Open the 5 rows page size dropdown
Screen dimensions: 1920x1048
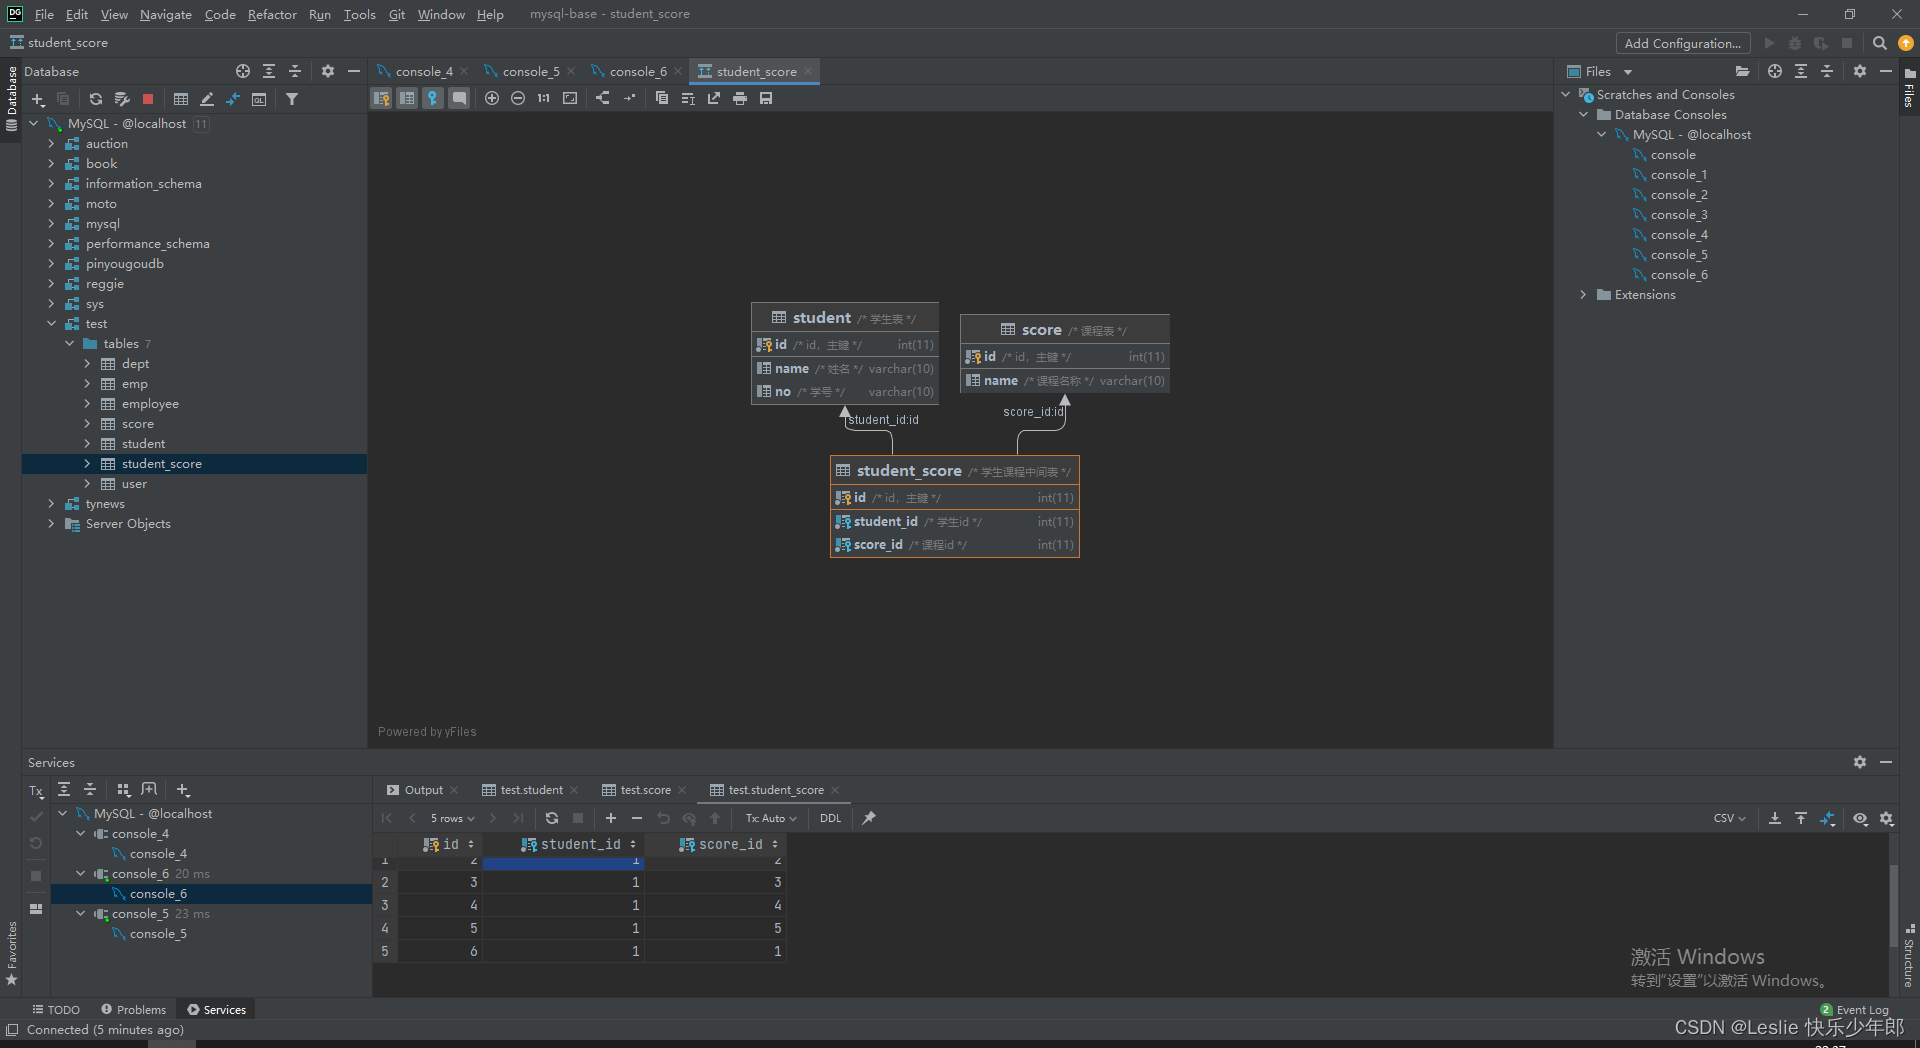[x=453, y=818]
